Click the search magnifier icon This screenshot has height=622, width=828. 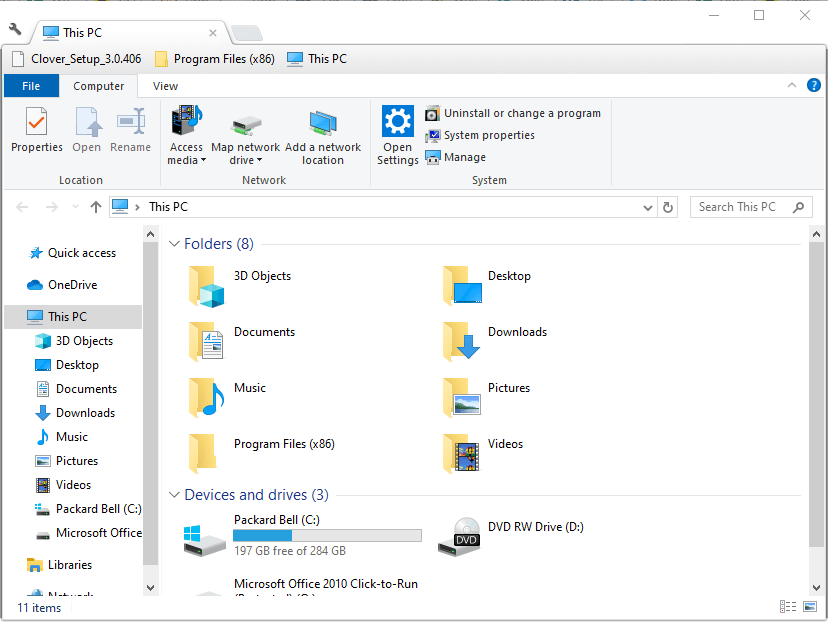point(798,207)
